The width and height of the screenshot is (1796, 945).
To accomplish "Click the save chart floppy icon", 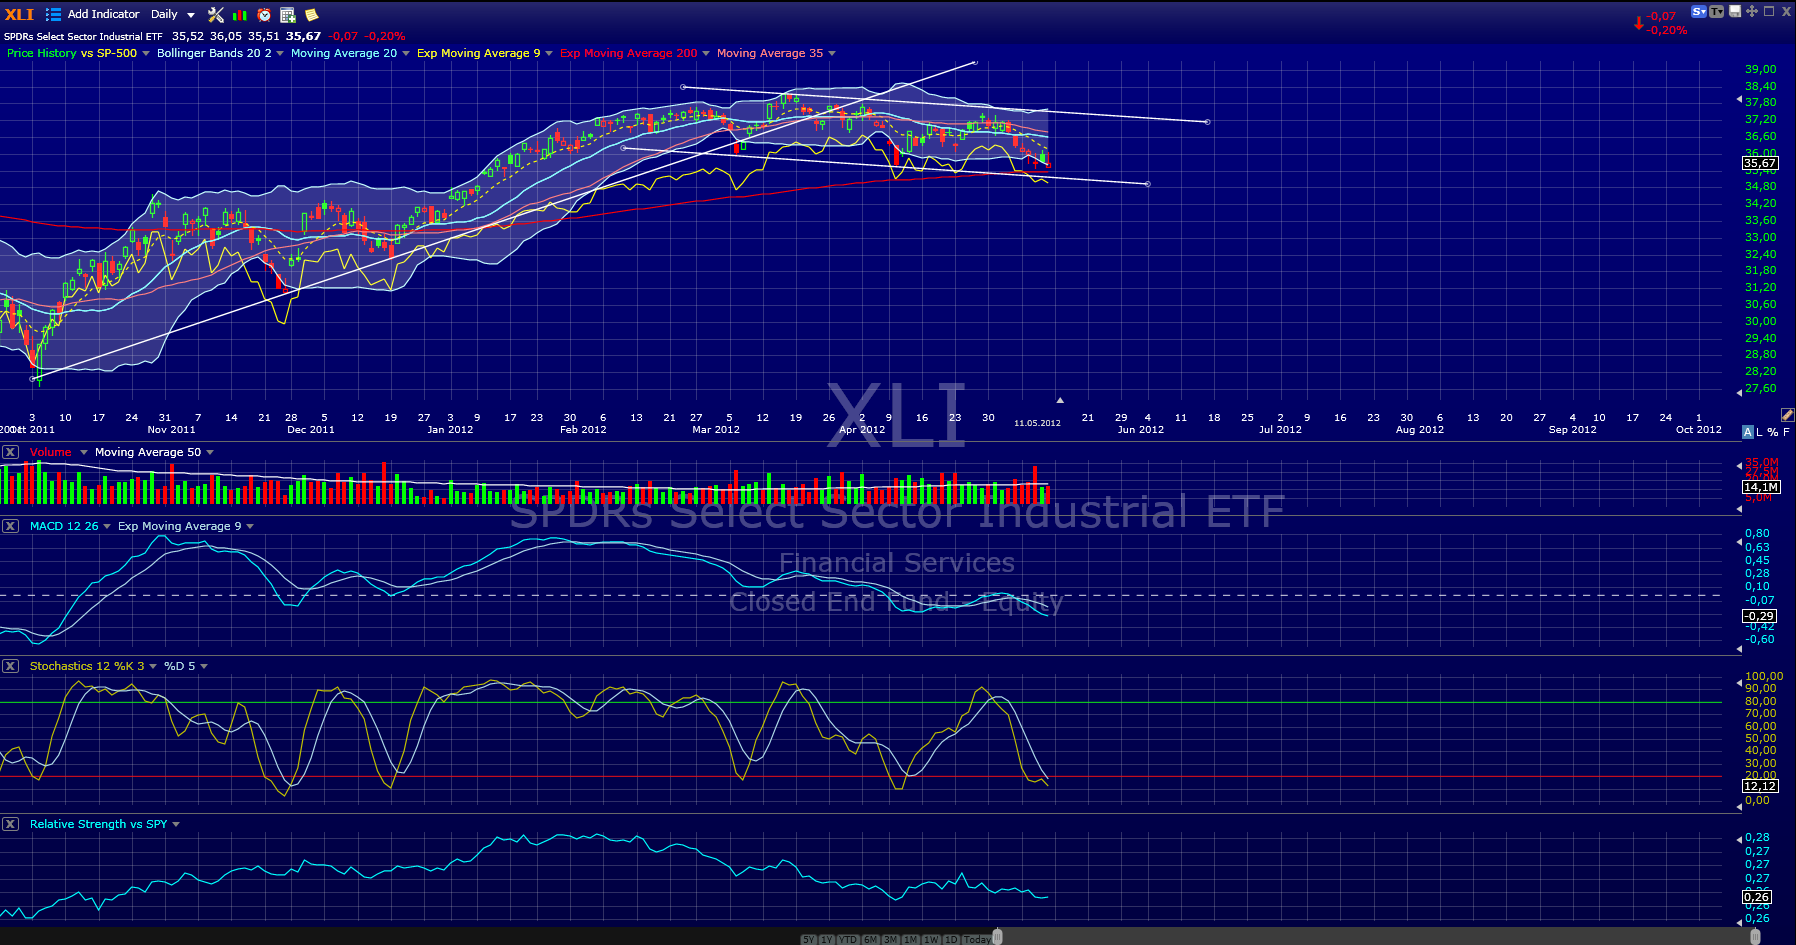I will point(1735,11).
